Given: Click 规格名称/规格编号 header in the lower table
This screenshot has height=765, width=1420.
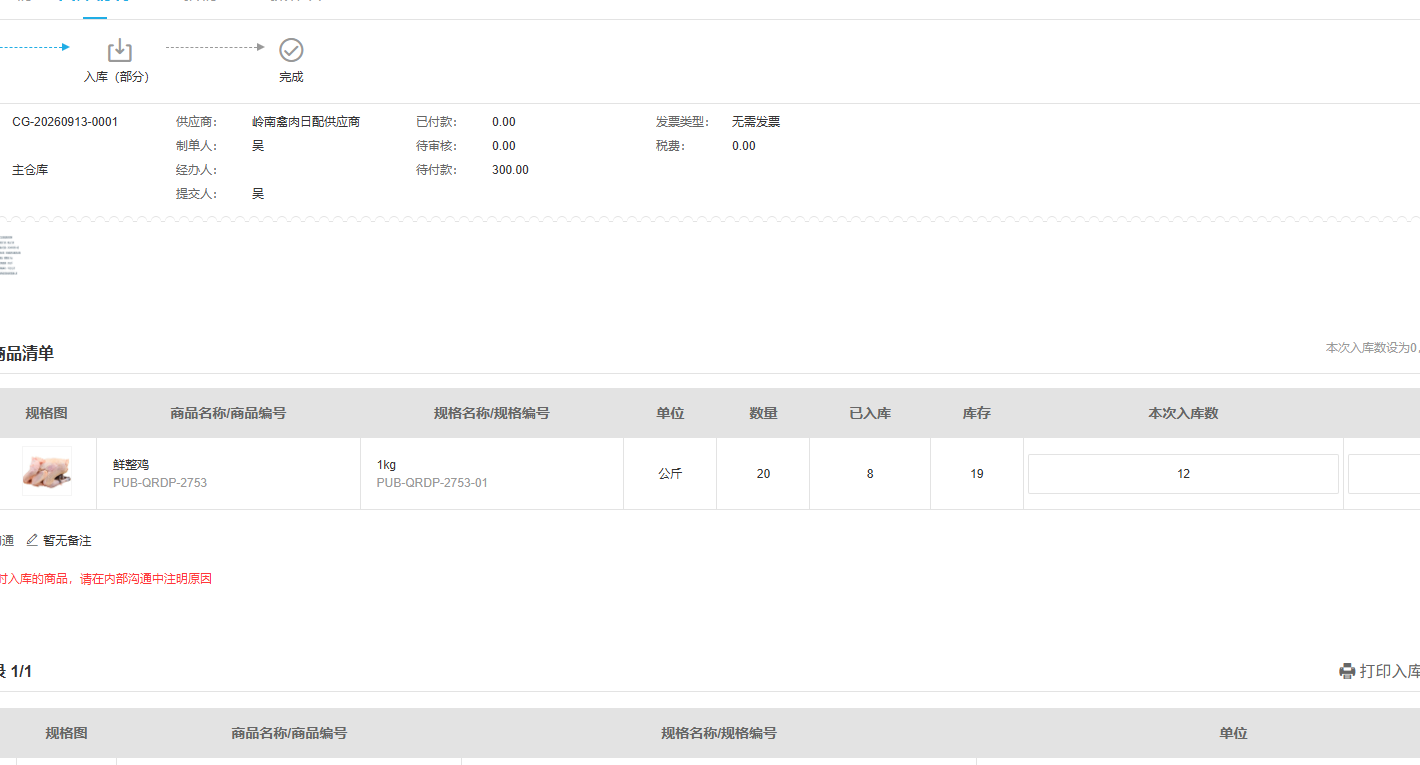Looking at the screenshot, I should coord(719,733).
